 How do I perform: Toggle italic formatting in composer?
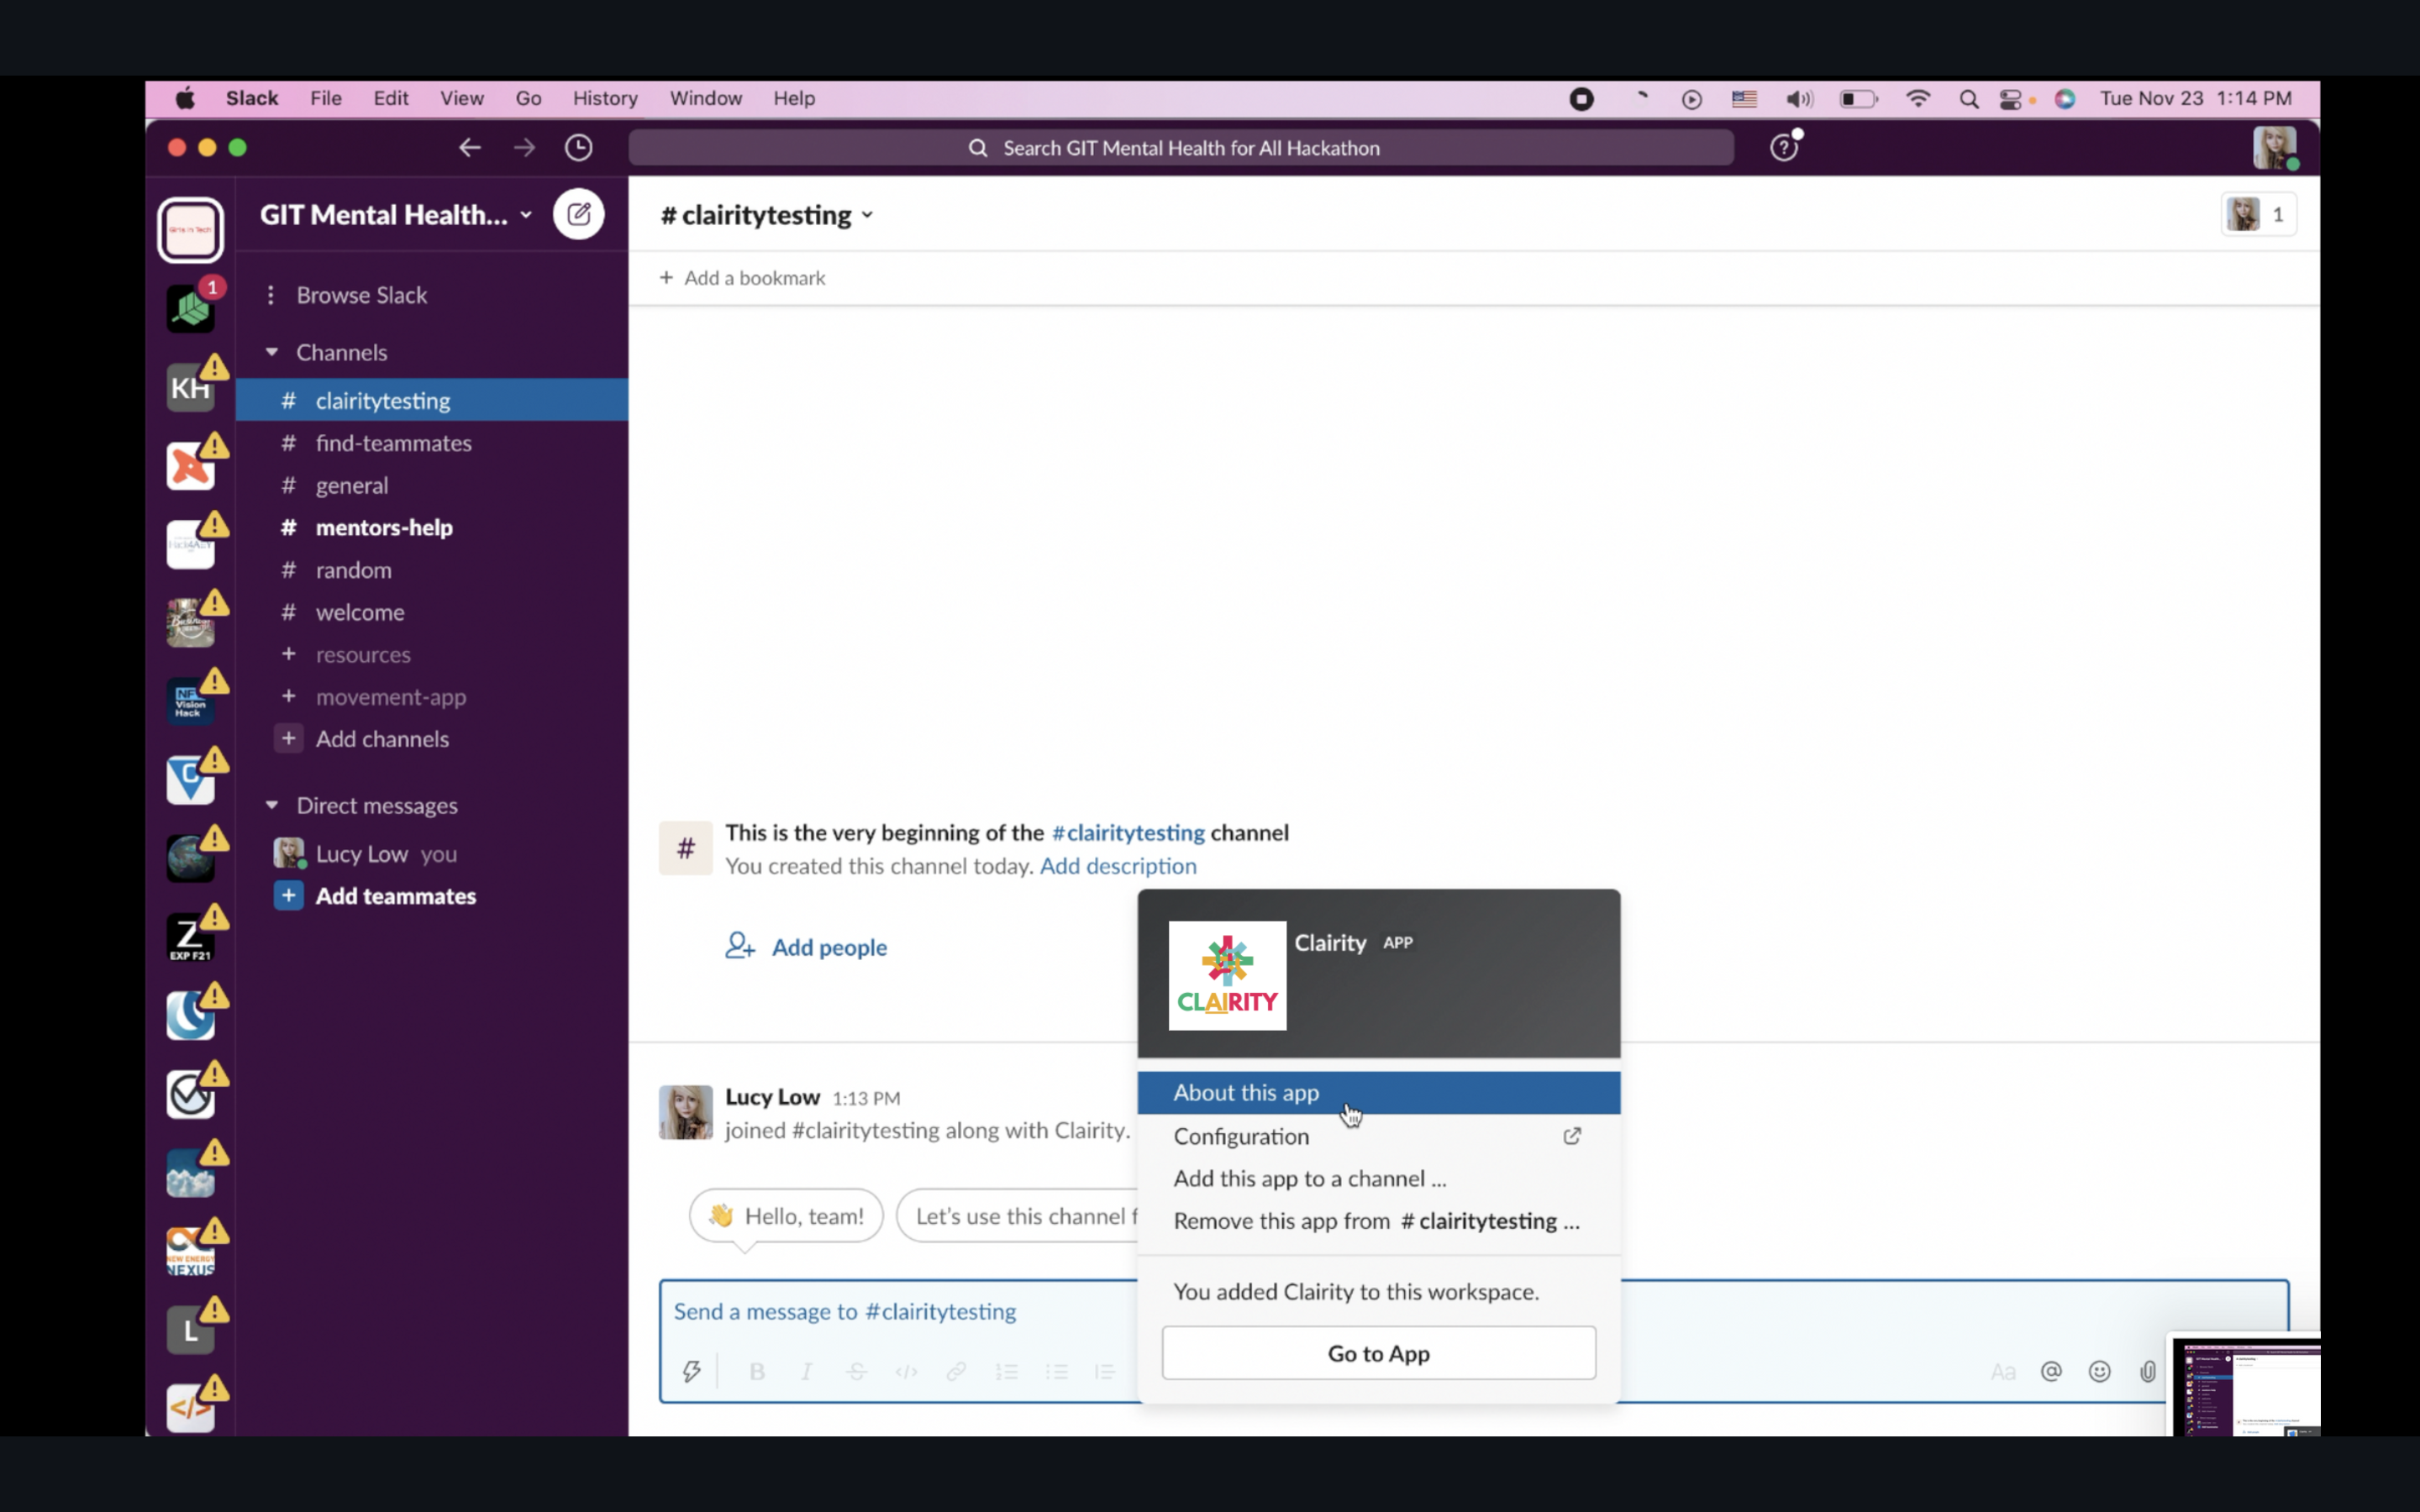[806, 1371]
